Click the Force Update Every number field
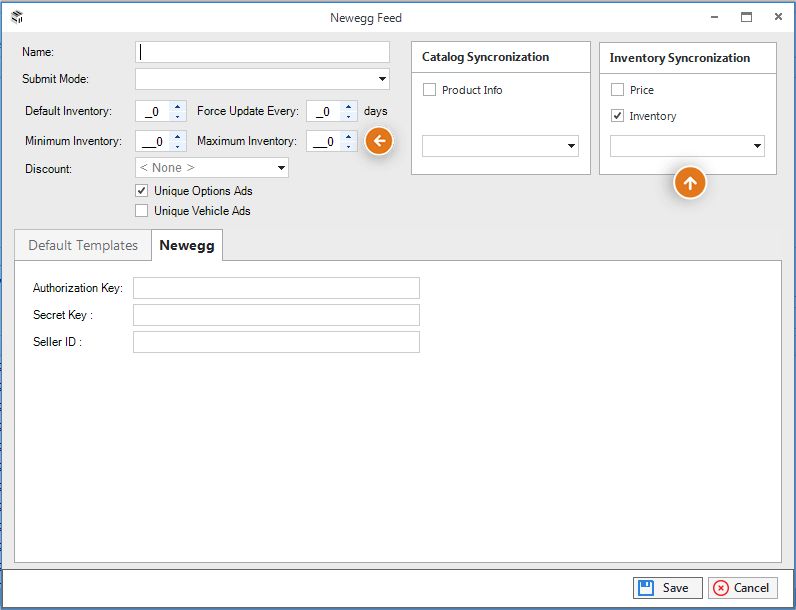The width and height of the screenshot is (796, 610). [x=324, y=111]
